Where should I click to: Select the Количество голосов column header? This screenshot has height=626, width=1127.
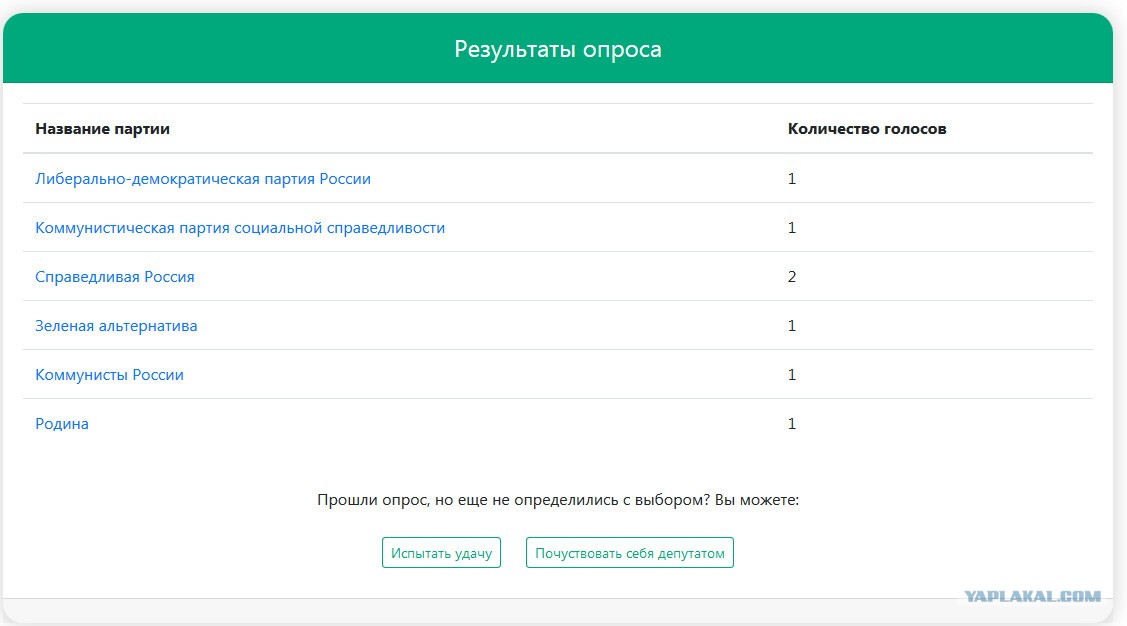pyautogui.click(x=867, y=129)
